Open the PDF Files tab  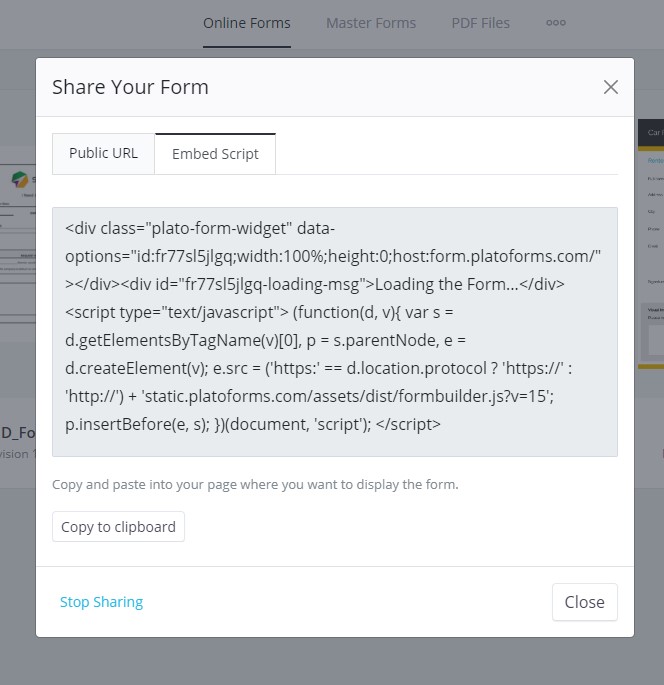pyautogui.click(x=479, y=23)
